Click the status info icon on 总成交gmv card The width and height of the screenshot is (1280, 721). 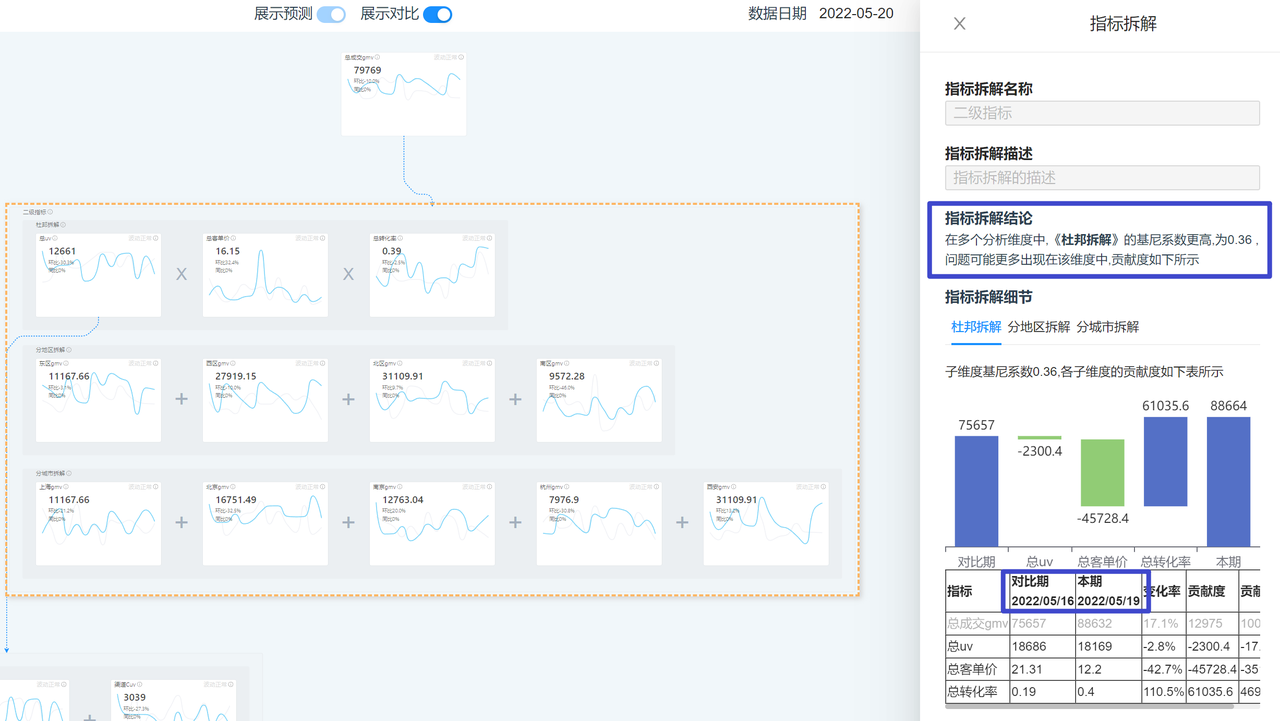point(461,58)
